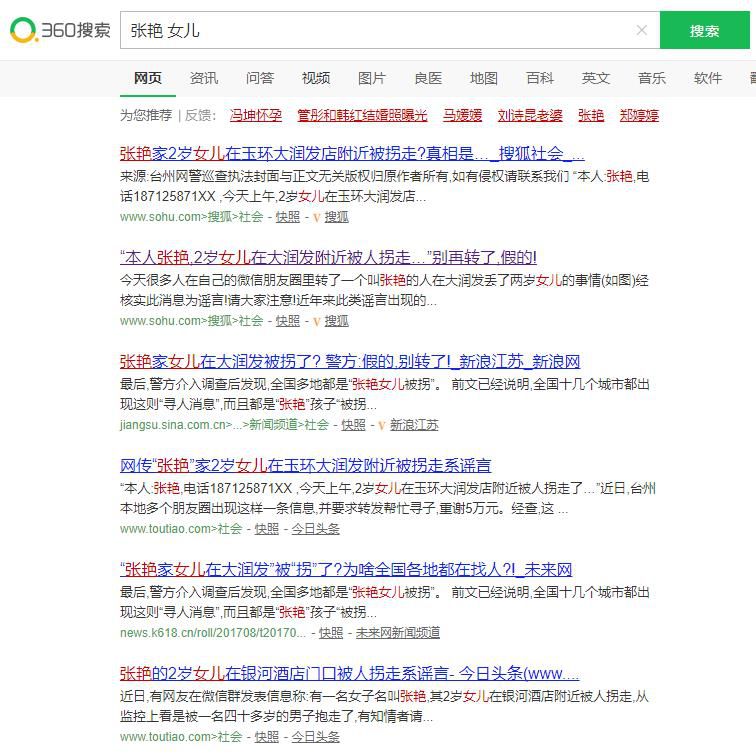Open the 问答 tab
The width and height of the screenshot is (756, 755).
(259, 78)
